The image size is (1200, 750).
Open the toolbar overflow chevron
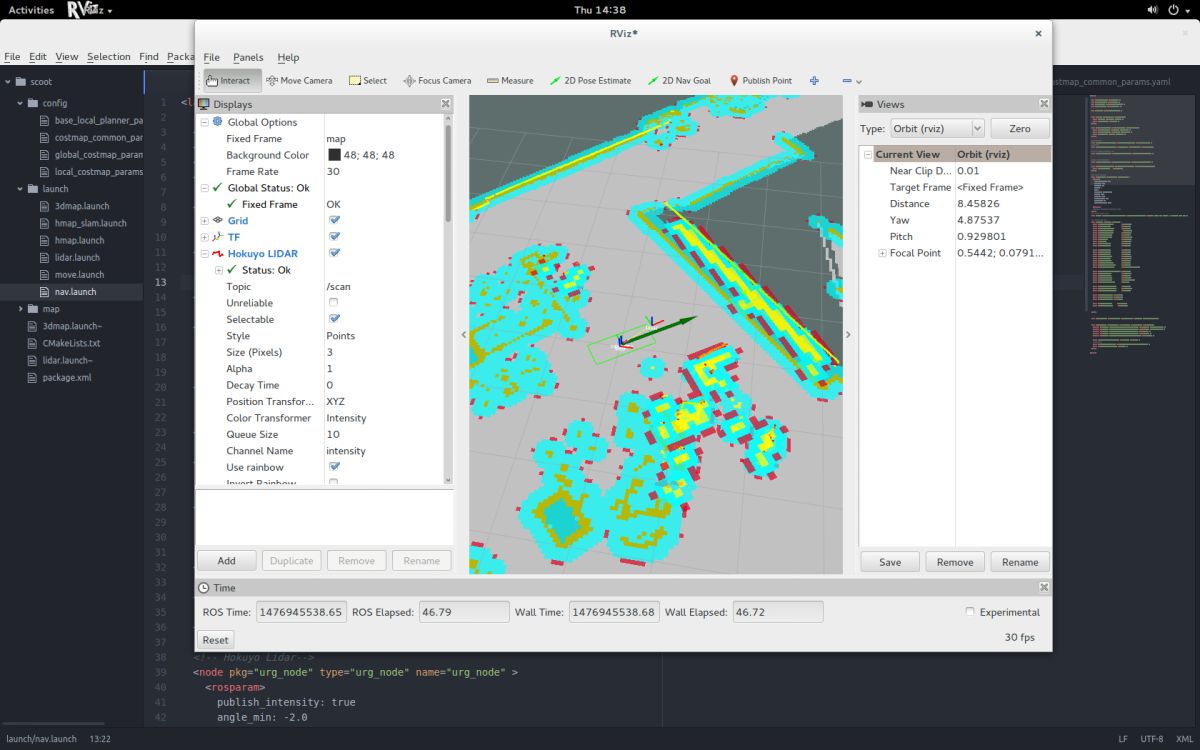coord(859,82)
